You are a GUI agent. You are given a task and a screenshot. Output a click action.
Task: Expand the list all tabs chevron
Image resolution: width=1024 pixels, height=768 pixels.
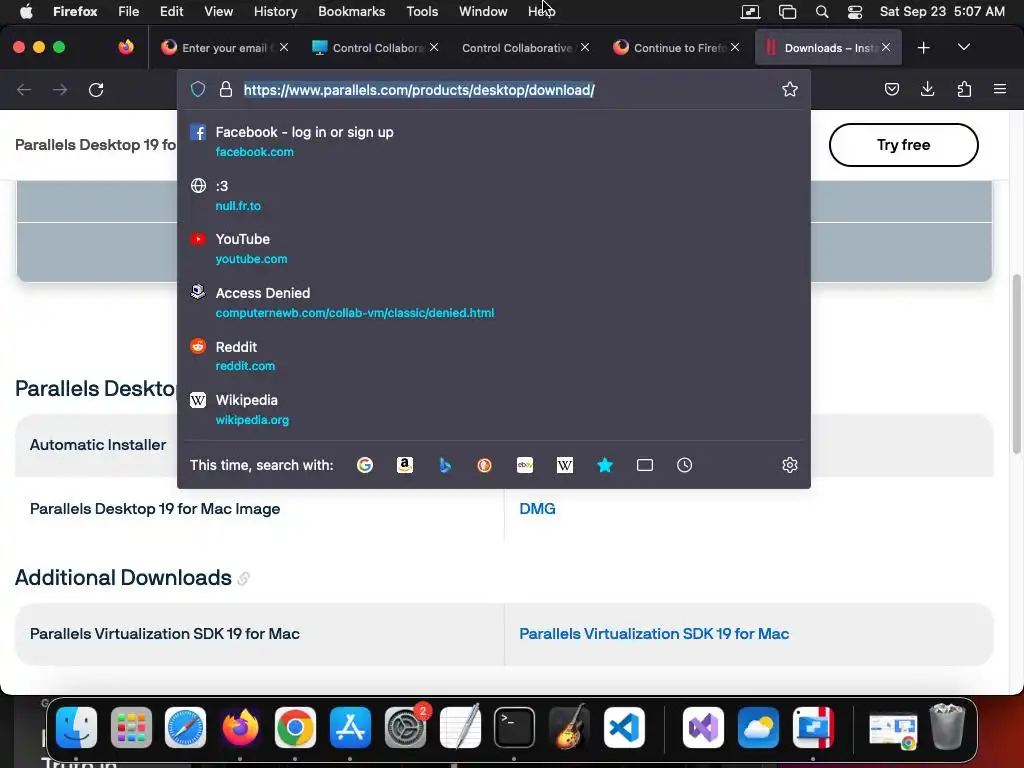(963, 47)
